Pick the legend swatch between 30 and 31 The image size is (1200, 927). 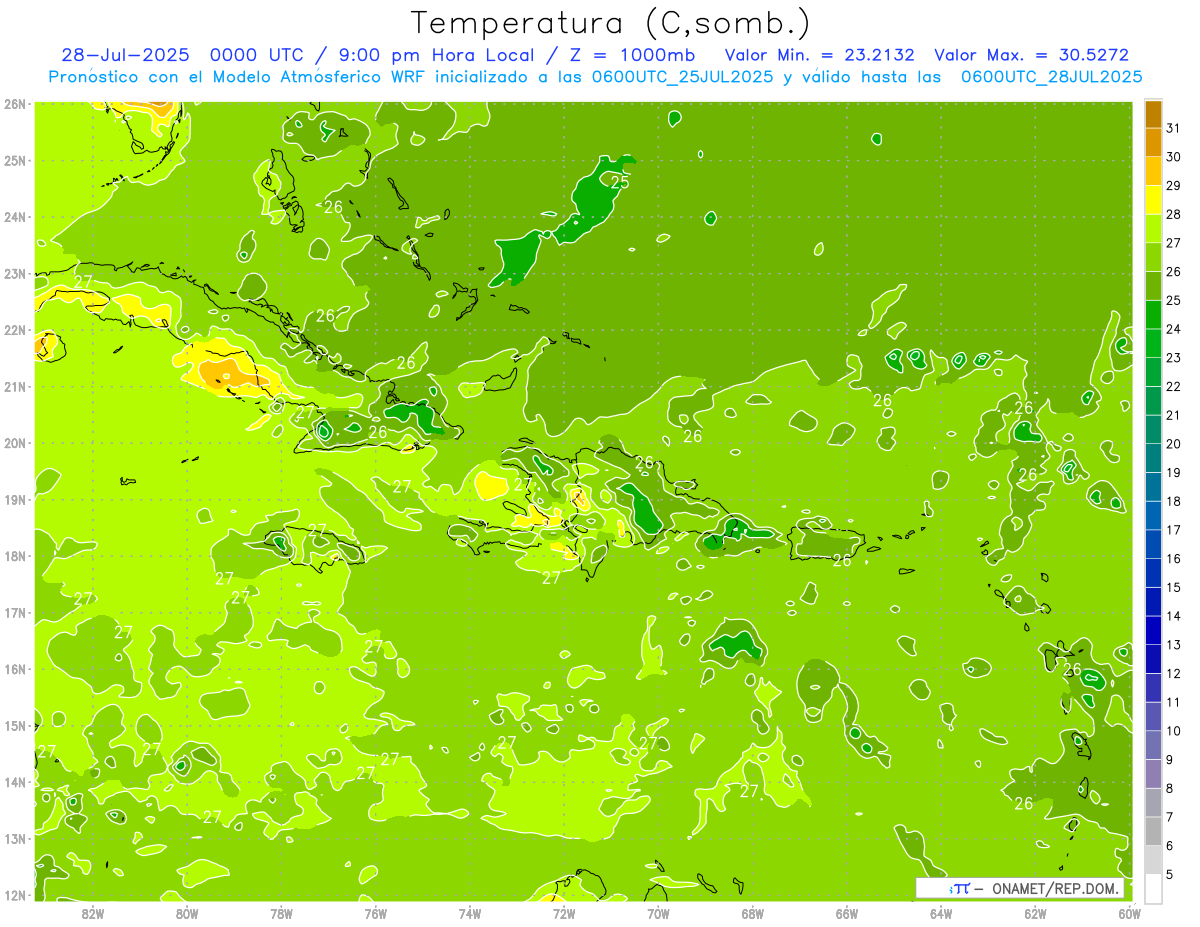1153,142
